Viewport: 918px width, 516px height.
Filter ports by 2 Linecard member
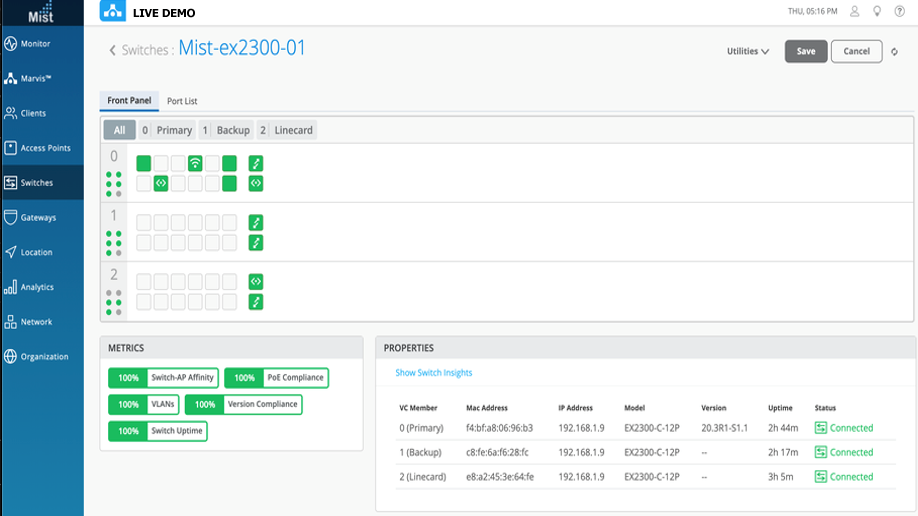(286, 130)
